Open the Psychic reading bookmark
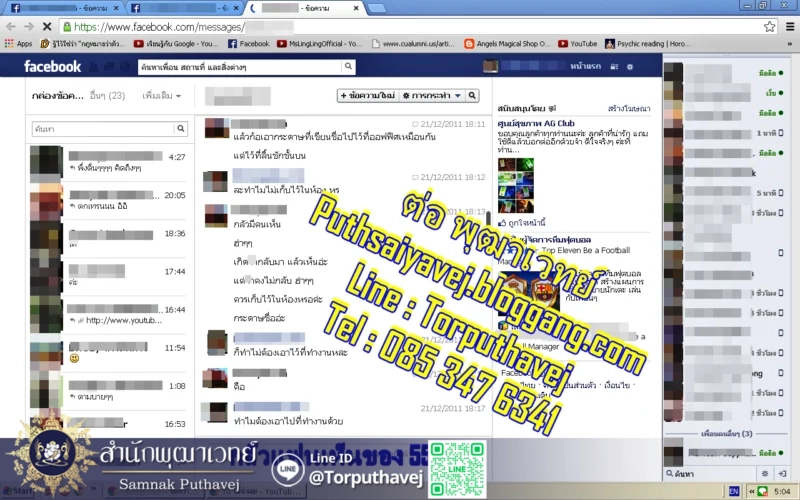This screenshot has width=800, height=500. click(648, 44)
